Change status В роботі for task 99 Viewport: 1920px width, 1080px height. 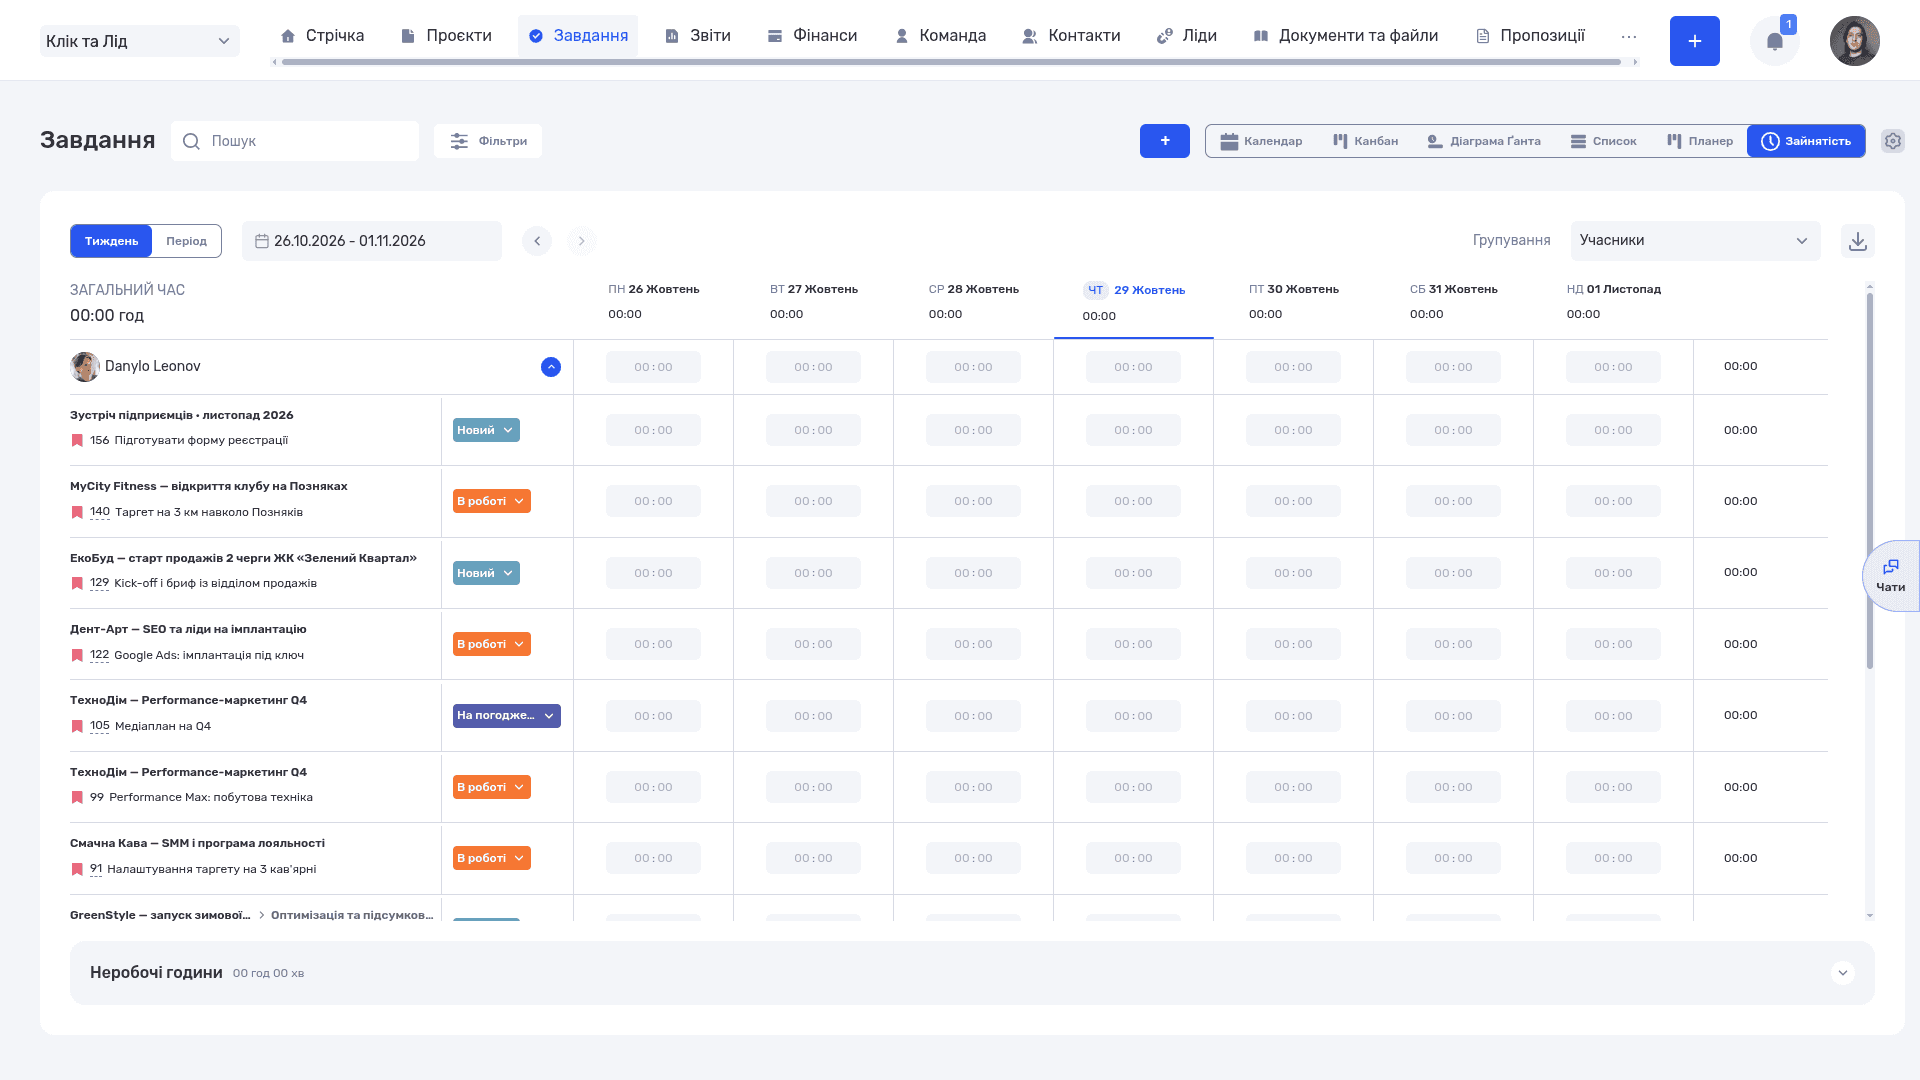[x=492, y=787]
